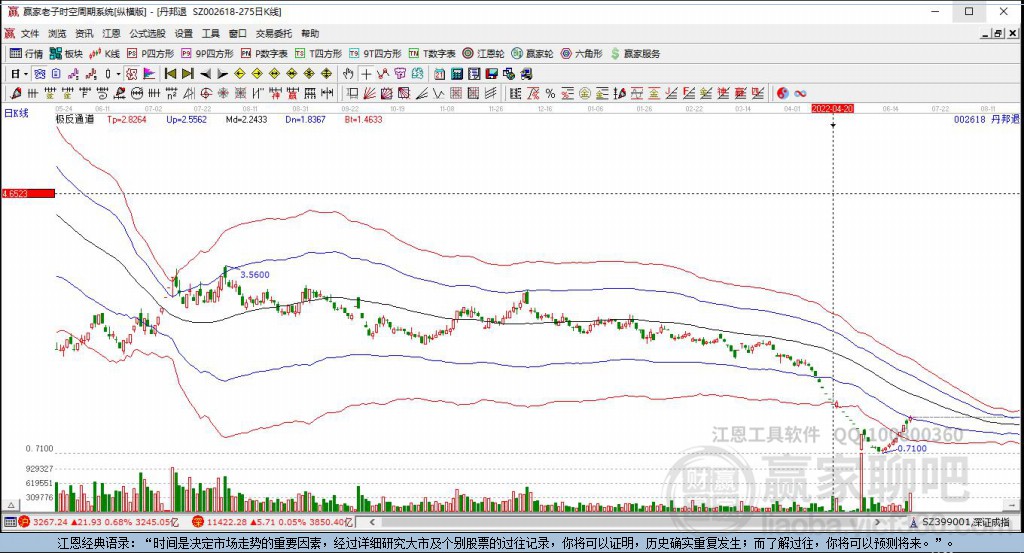Click the Shenzhen index 11422.28 status
1024x553 pixels.
272,522
